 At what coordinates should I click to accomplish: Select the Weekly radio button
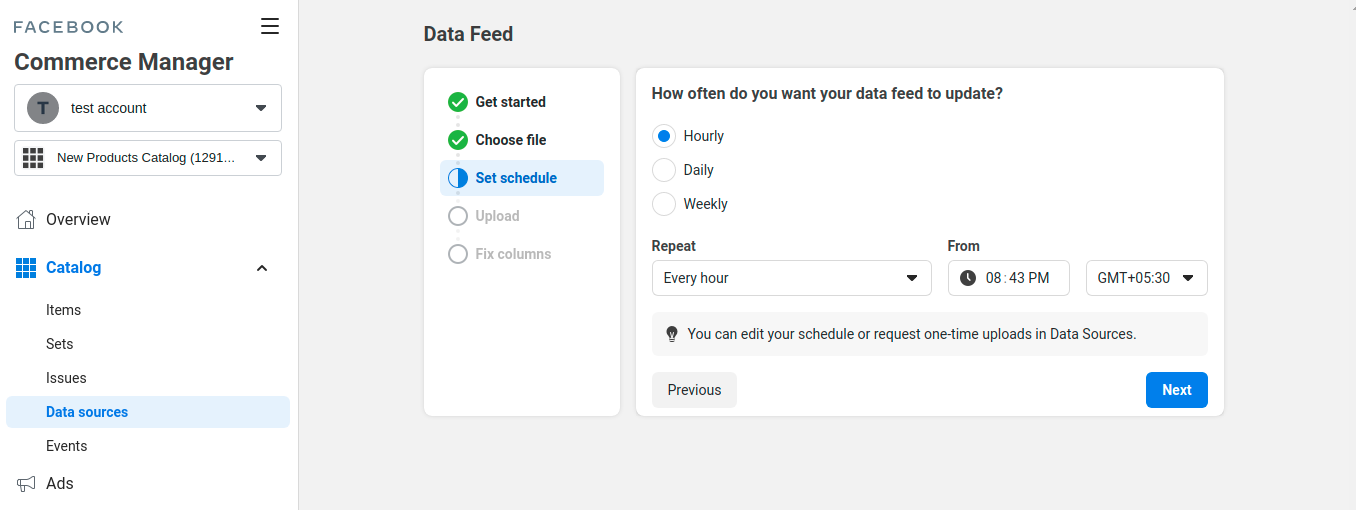[664, 204]
